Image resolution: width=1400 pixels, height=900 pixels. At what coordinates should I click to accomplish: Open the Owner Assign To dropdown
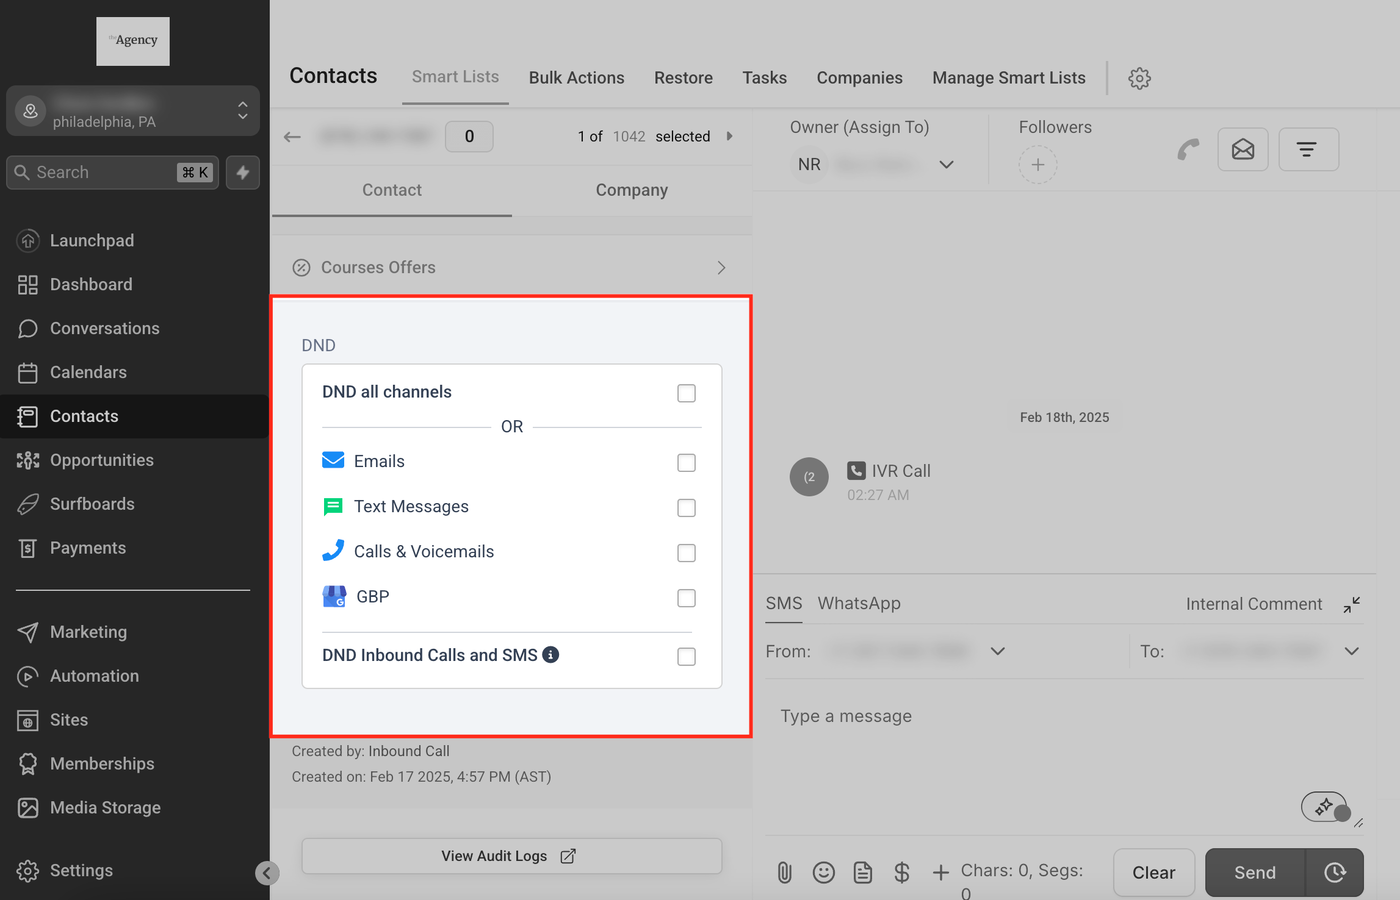(x=946, y=165)
